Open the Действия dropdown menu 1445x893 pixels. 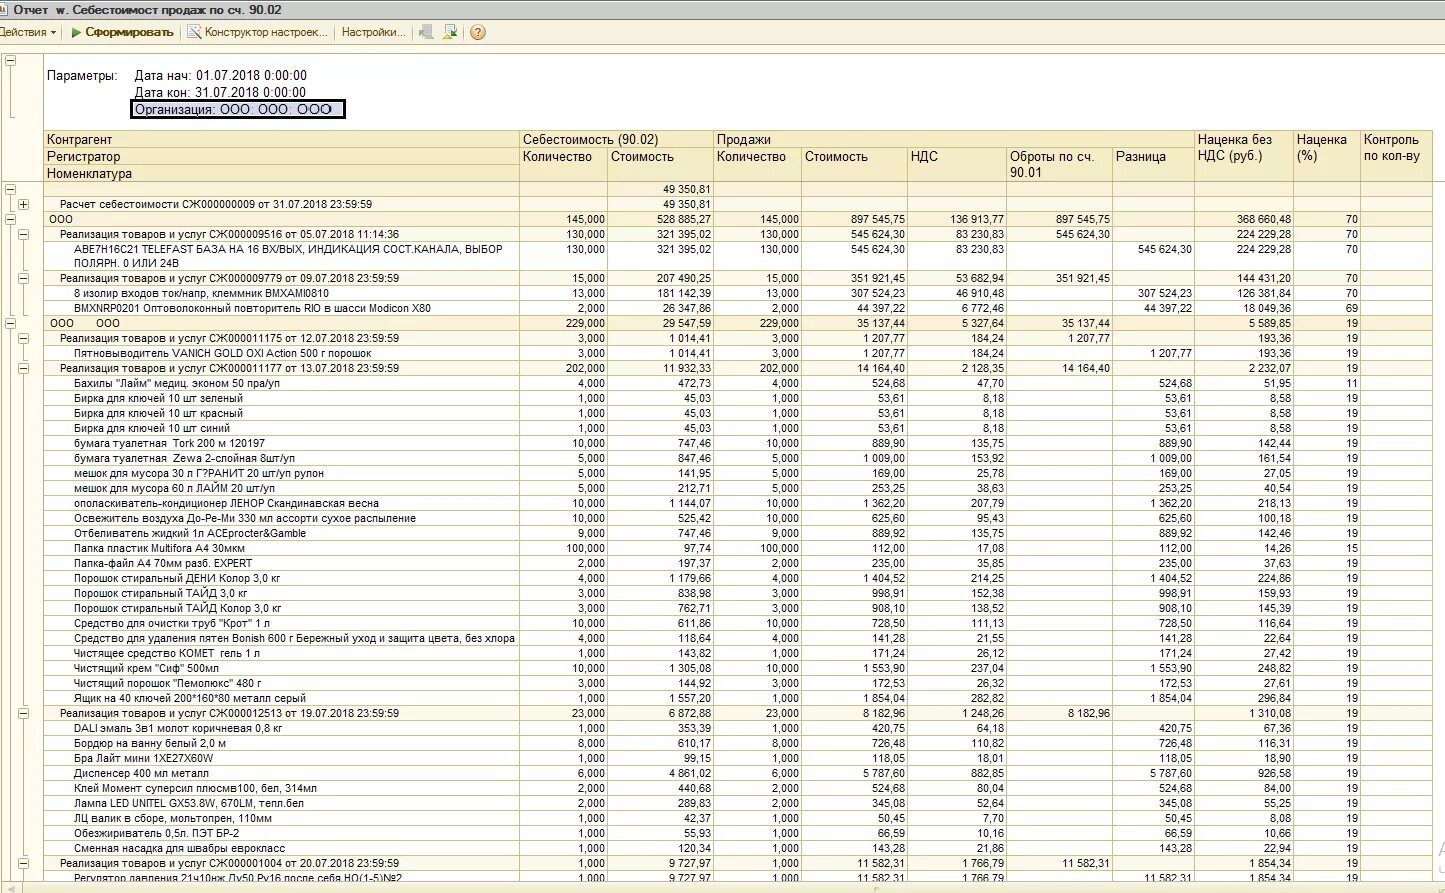(28, 32)
